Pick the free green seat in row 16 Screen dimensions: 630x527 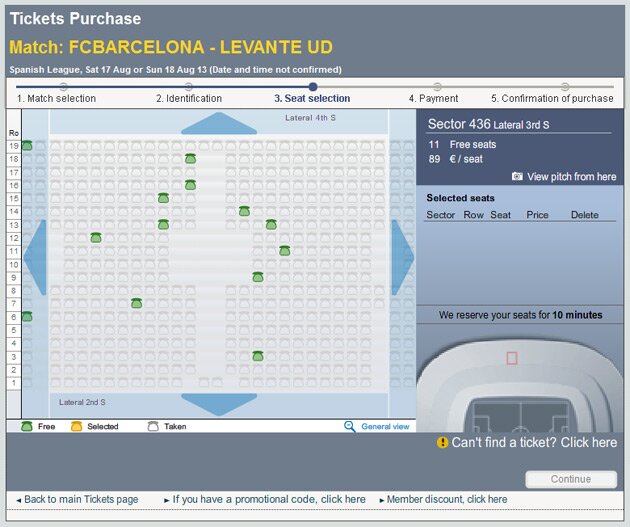(x=190, y=185)
